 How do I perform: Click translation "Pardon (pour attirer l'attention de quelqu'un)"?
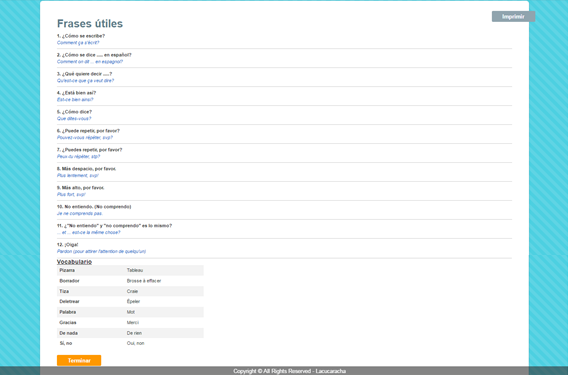pyautogui.click(x=101, y=251)
